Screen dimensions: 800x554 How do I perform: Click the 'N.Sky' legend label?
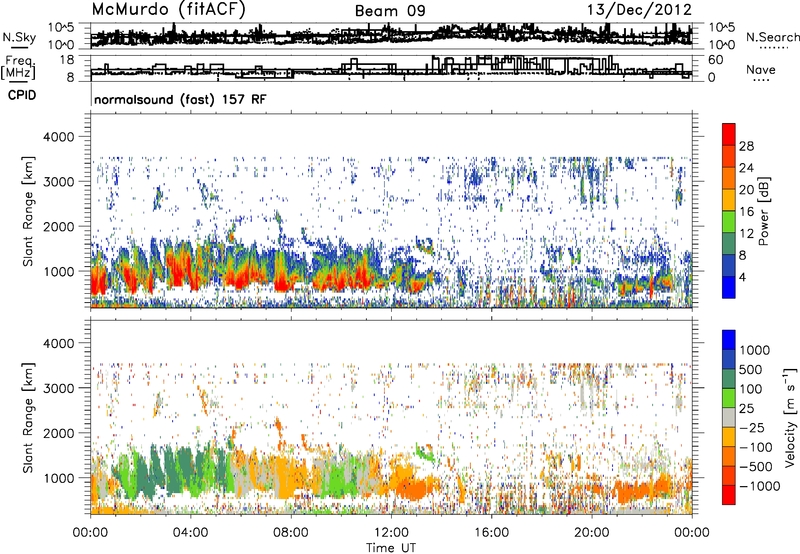point(19,37)
